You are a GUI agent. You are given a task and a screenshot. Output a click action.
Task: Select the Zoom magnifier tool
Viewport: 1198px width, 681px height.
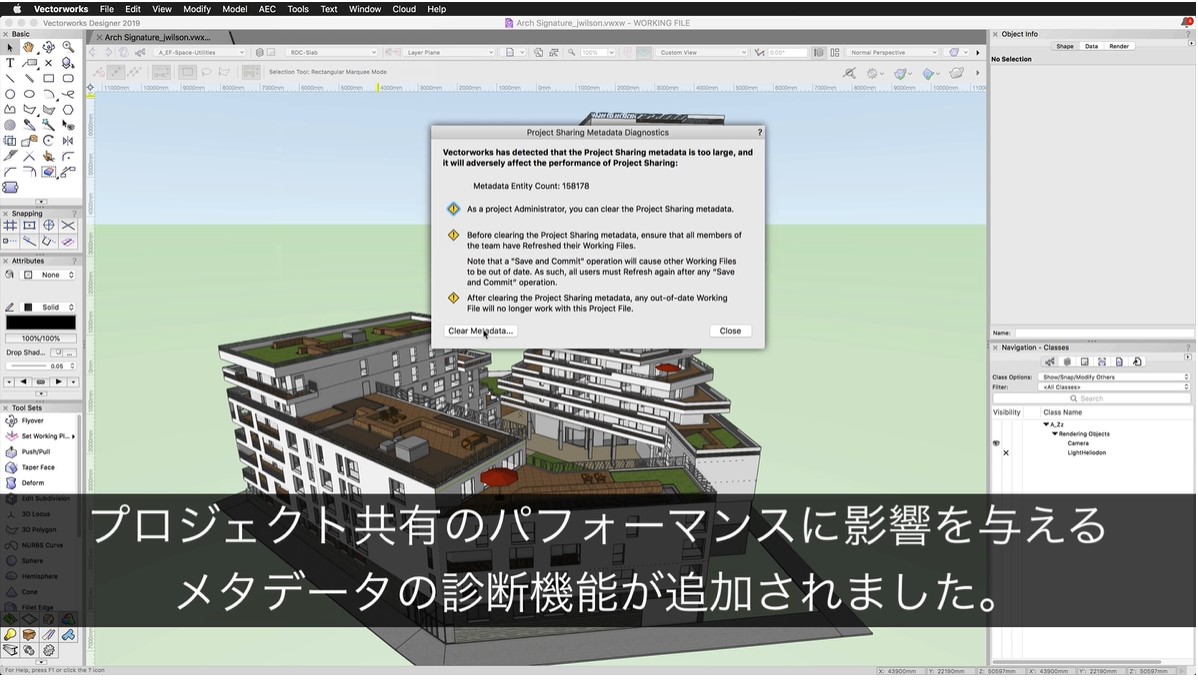[x=68, y=47]
